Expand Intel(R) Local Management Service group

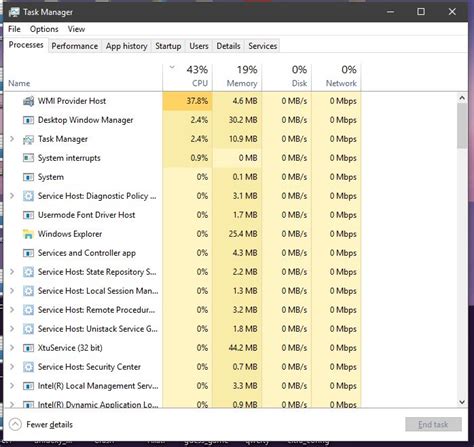pyautogui.click(x=12, y=386)
